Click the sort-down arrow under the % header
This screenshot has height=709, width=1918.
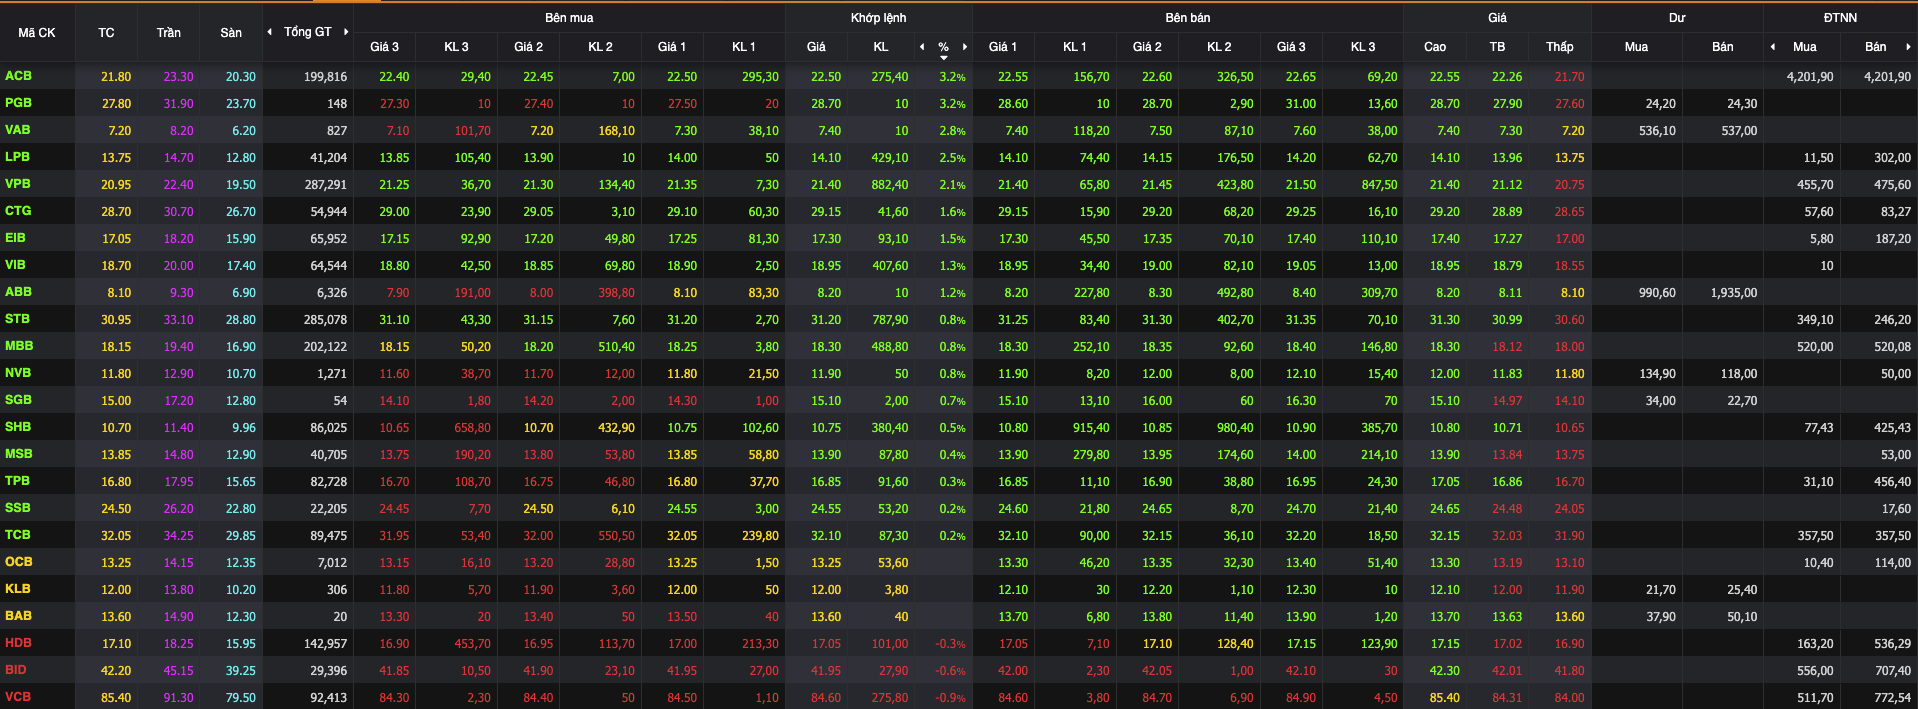point(943,58)
